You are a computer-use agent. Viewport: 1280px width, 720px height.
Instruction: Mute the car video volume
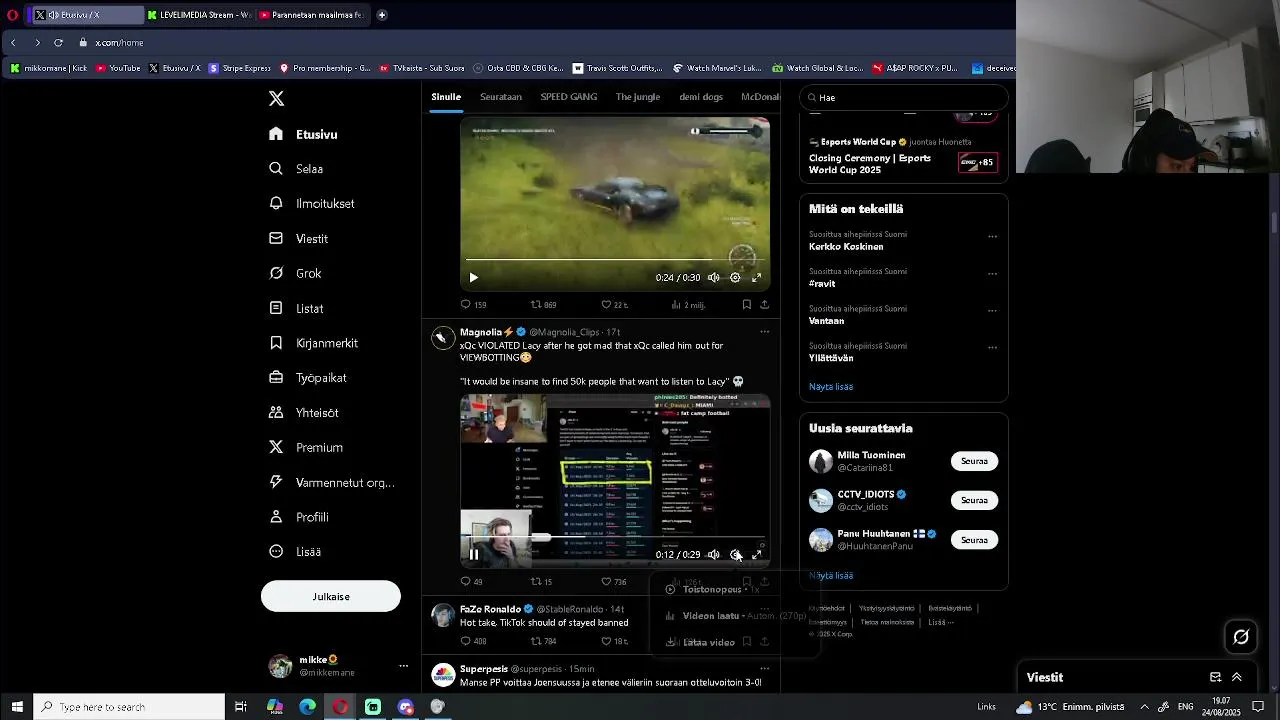(x=714, y=278)
